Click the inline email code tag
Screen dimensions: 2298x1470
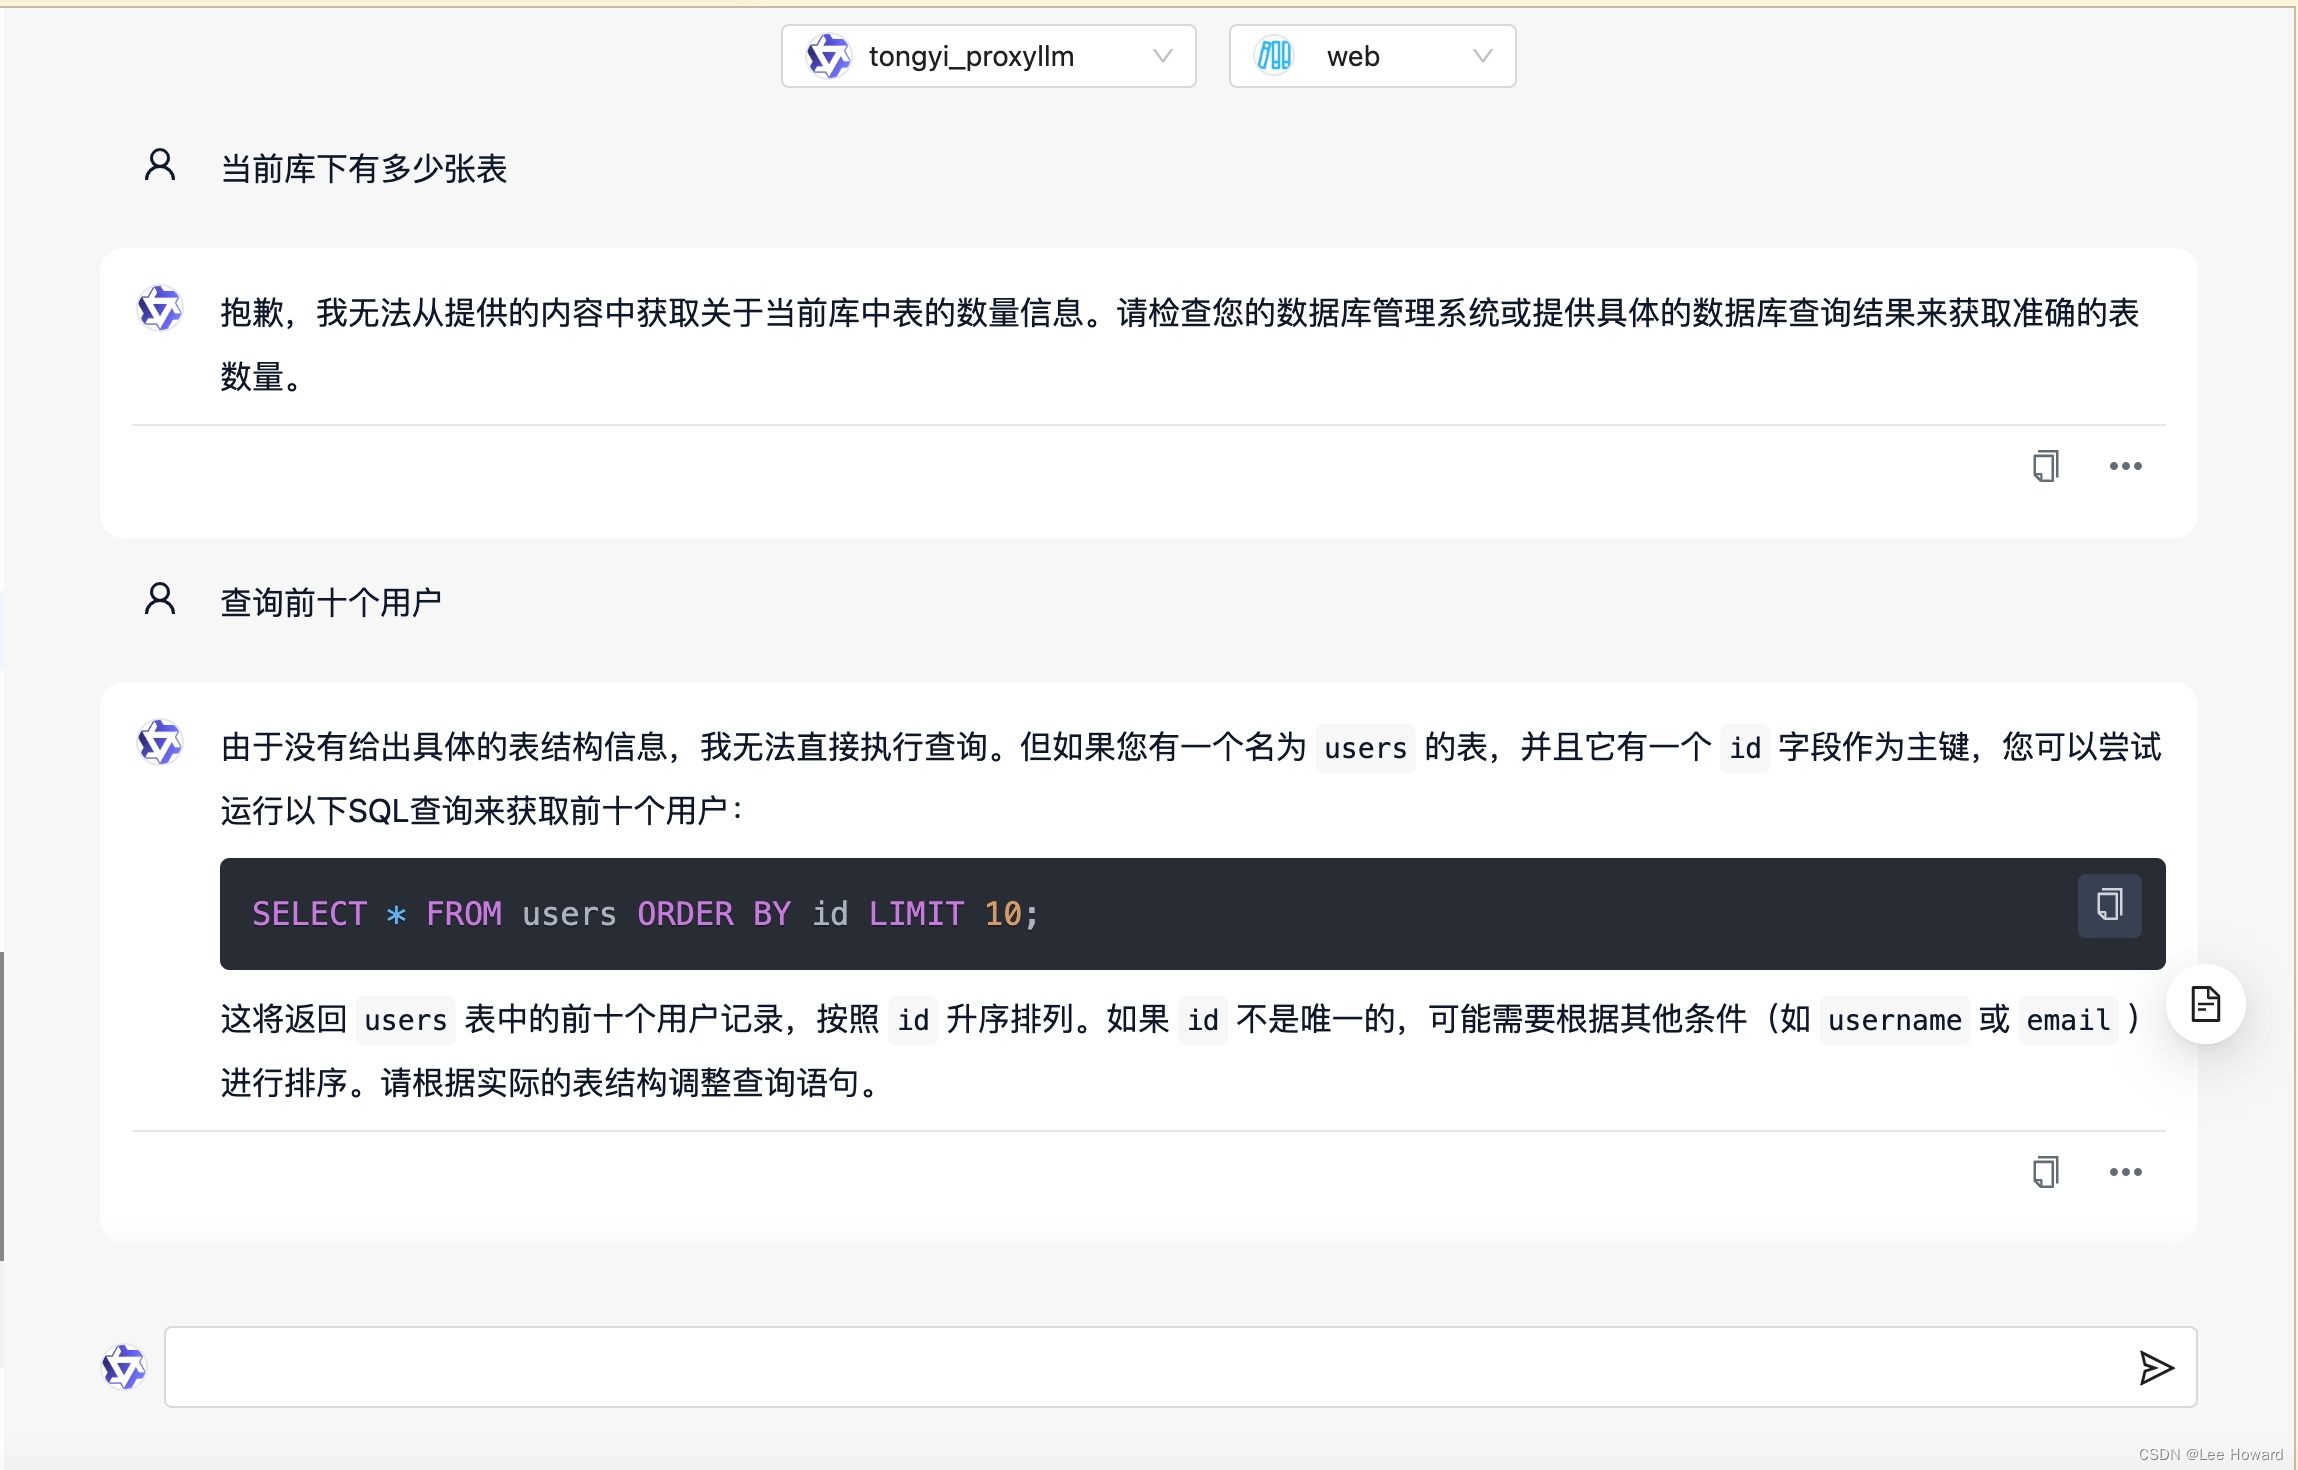(x=2067, y=1020)
